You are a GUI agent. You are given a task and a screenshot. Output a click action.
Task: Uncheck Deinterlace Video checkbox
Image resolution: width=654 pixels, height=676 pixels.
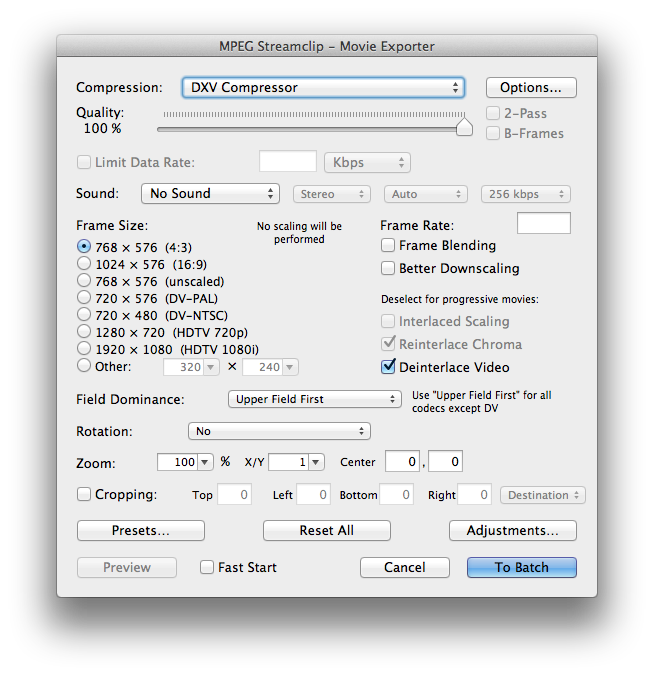point(388,367)
